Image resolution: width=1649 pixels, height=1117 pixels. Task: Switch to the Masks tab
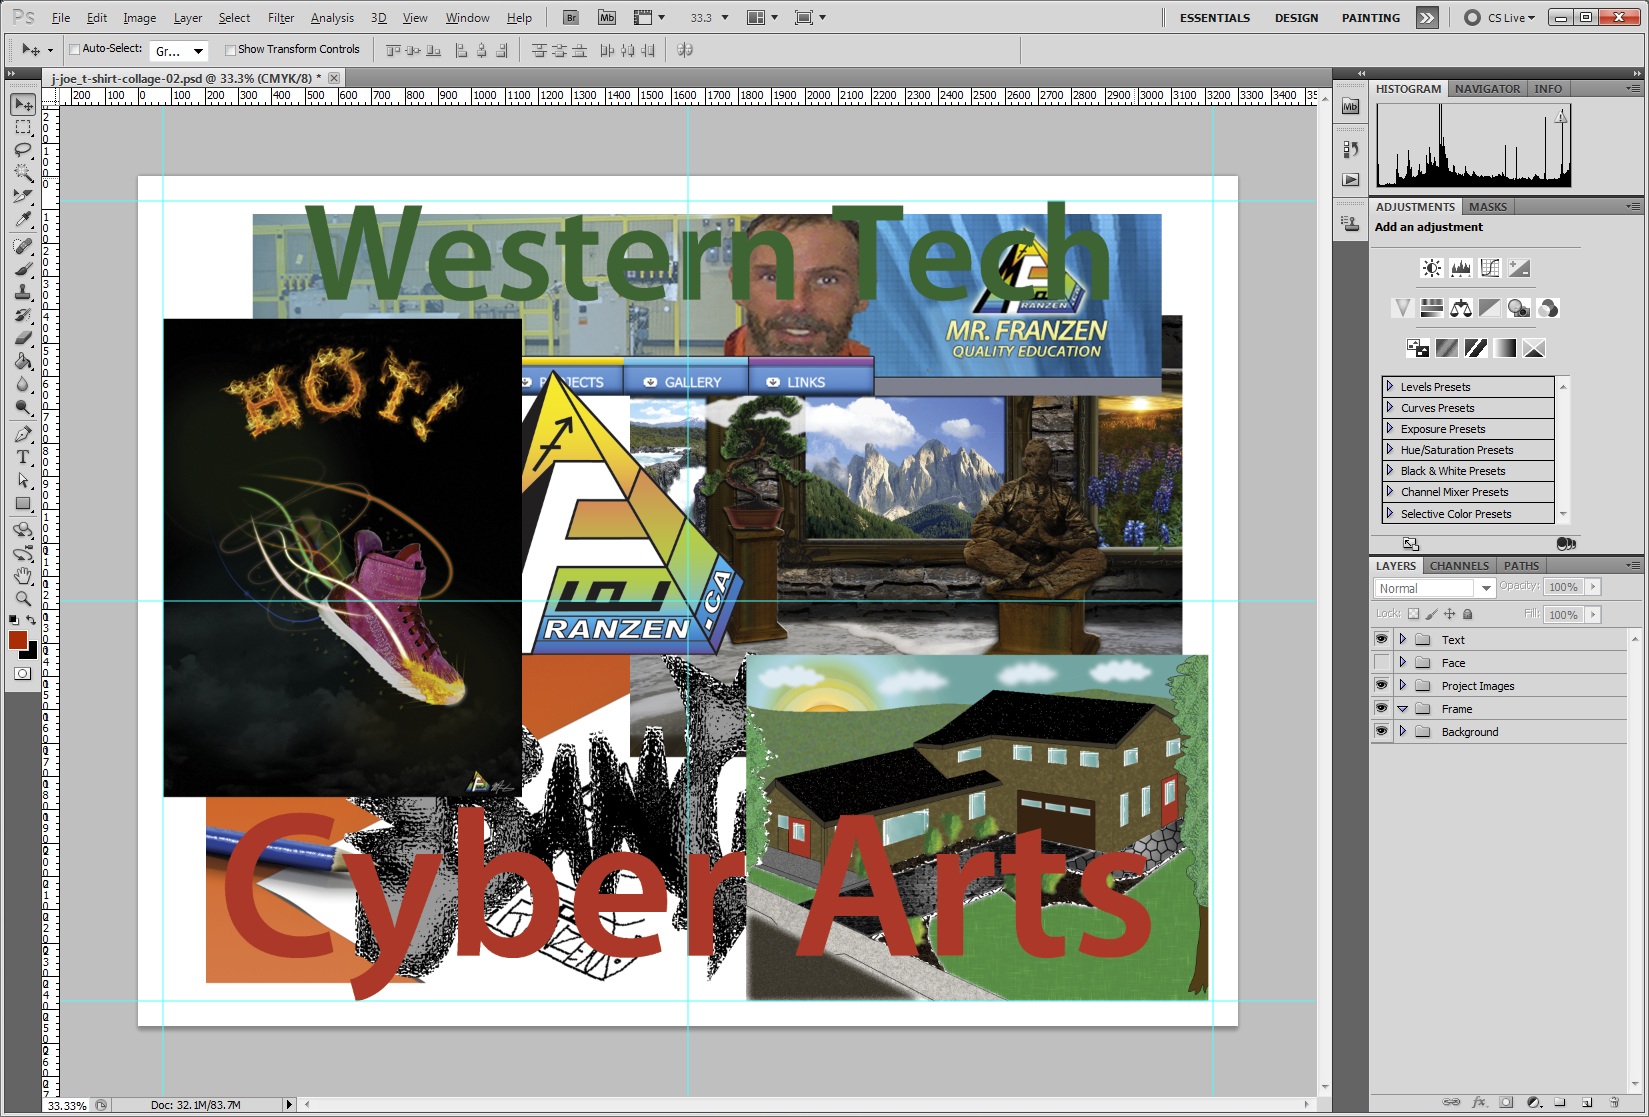(x=1487, y=207)
